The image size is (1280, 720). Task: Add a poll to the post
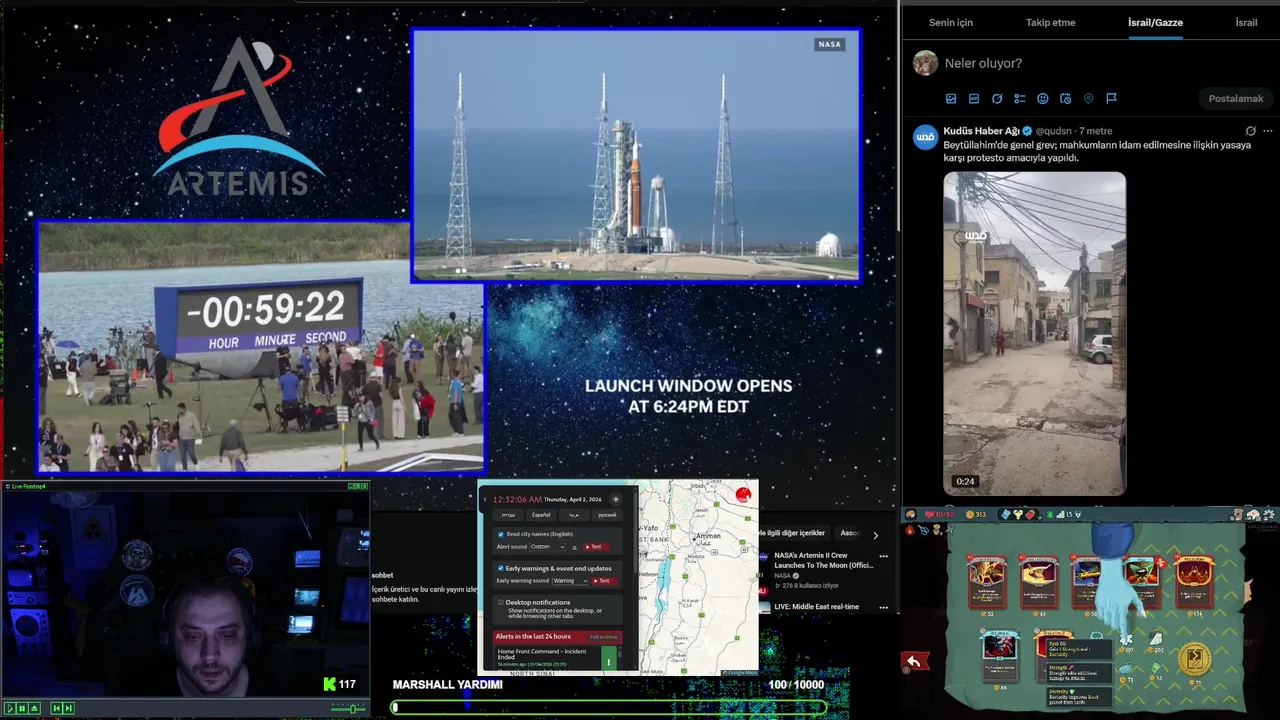click(x=1020, y=99)
